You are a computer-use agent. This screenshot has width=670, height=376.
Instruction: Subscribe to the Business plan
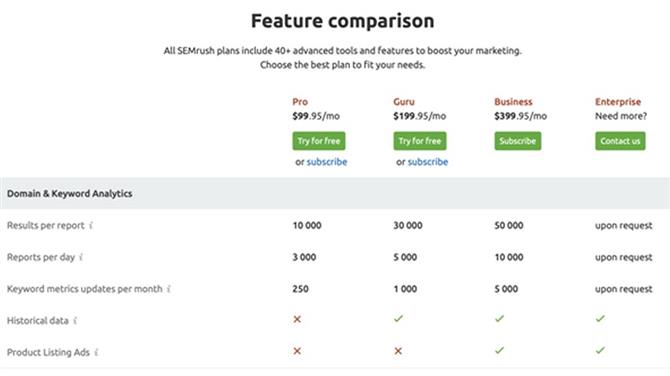coord(517,141)
